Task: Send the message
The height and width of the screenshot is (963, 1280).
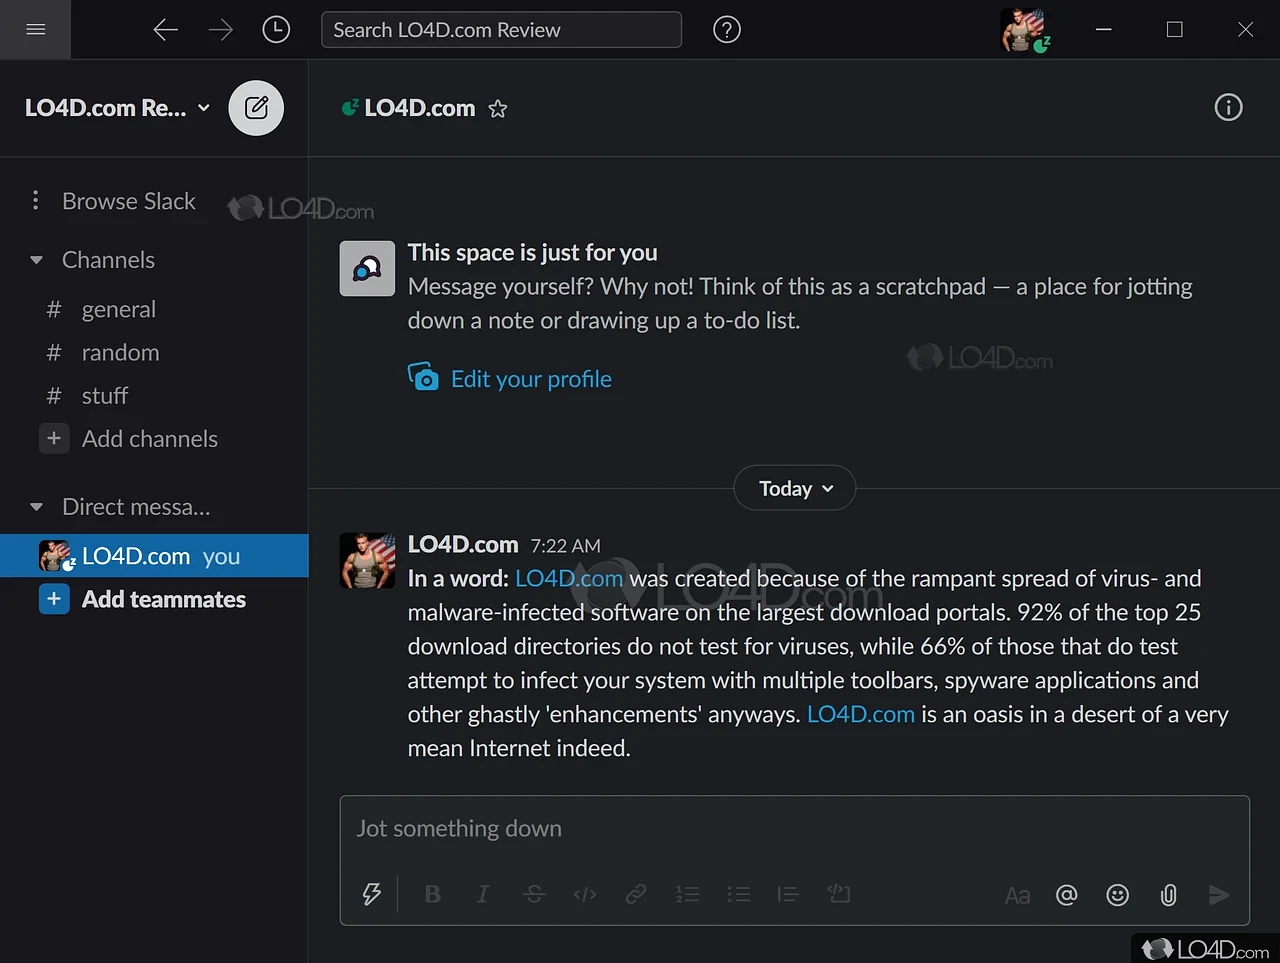Action: click(x=1218, y=894)
